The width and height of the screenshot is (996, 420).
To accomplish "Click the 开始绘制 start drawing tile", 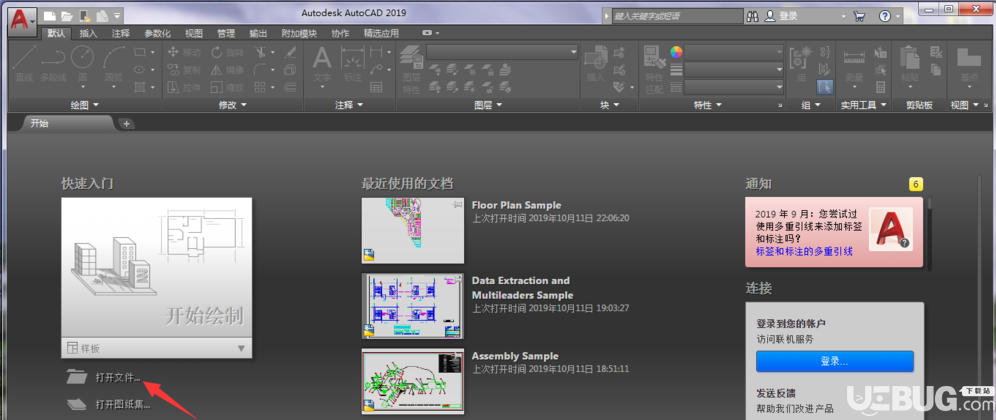I will (156, 268).
